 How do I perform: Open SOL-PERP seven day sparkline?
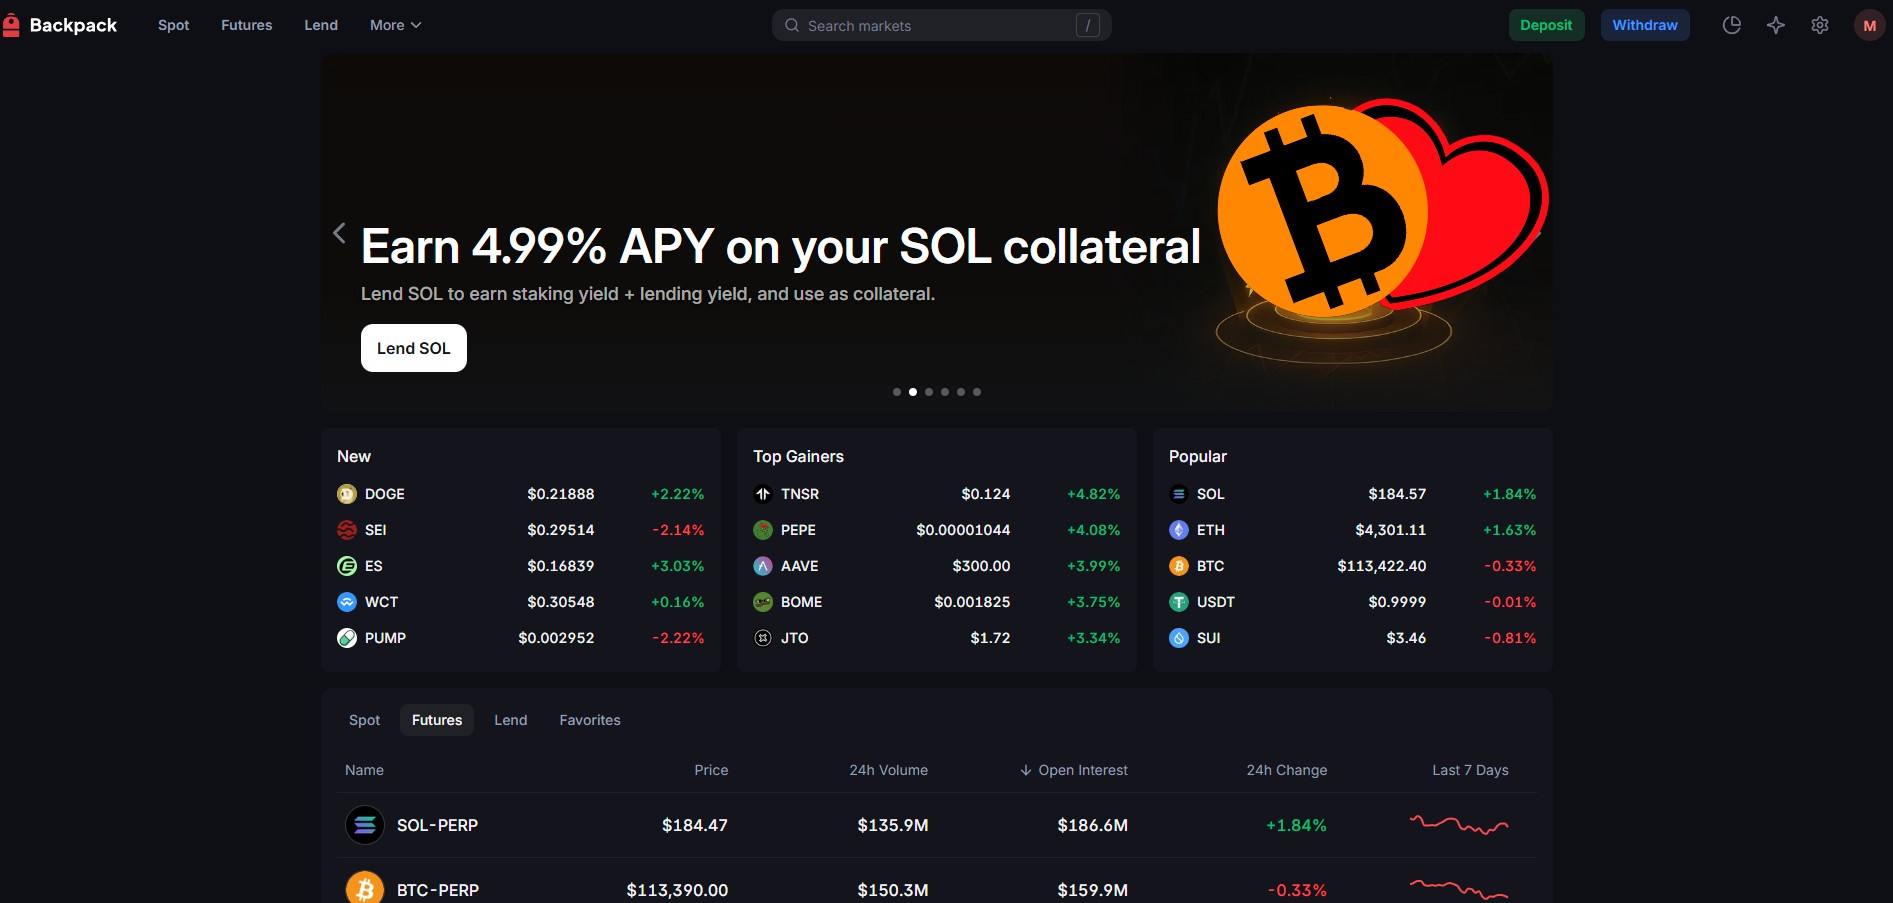1459,825
